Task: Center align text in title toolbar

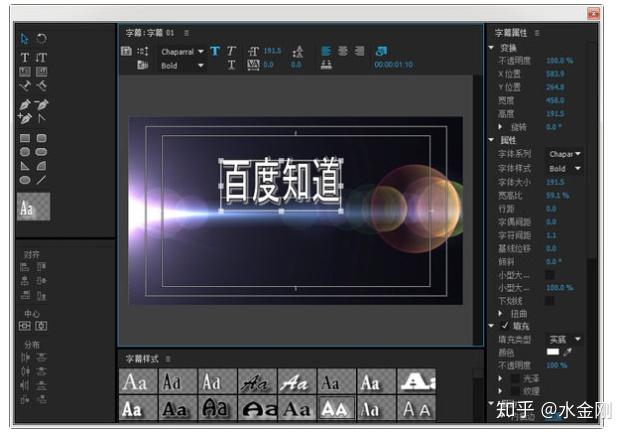Action: point(343,51)
